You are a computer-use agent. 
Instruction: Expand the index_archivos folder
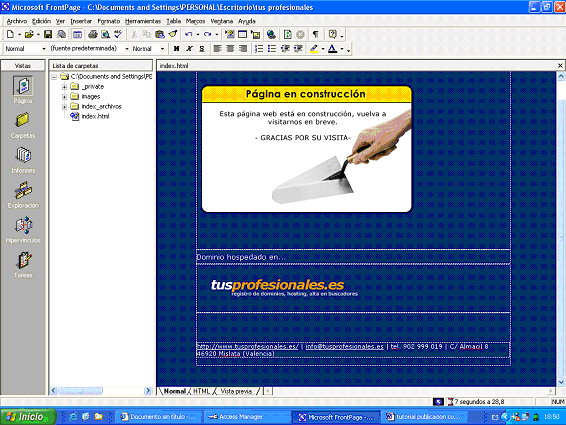click(x=64, y=107)
